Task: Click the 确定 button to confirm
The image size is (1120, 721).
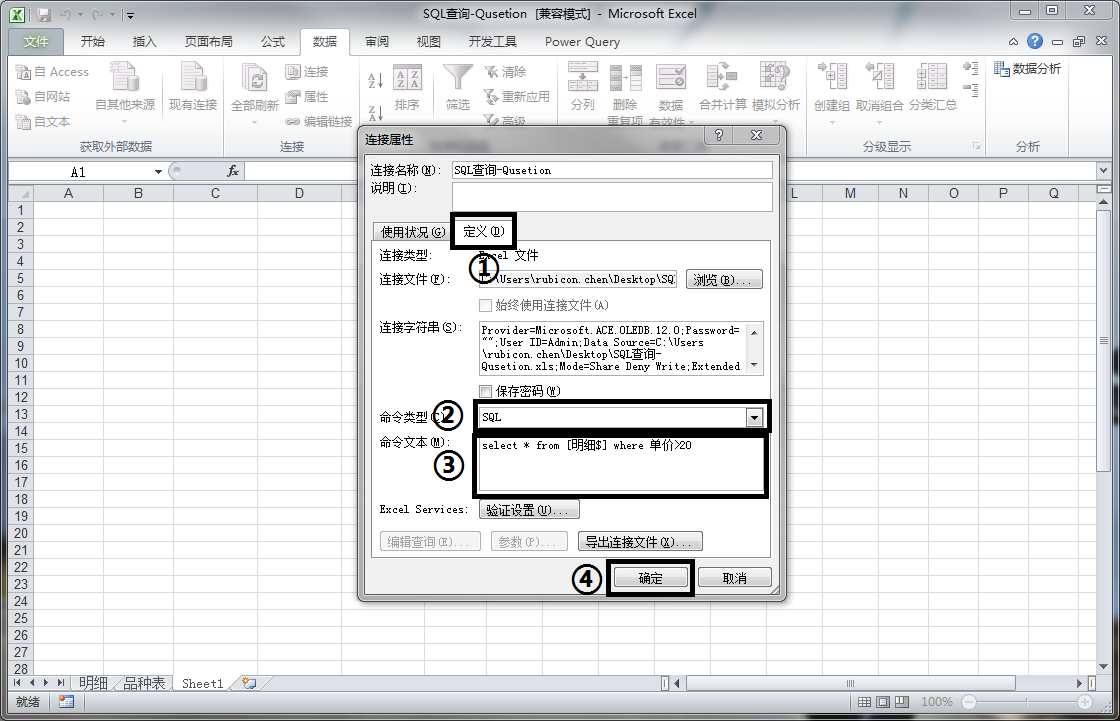Action: coord(650,577)
